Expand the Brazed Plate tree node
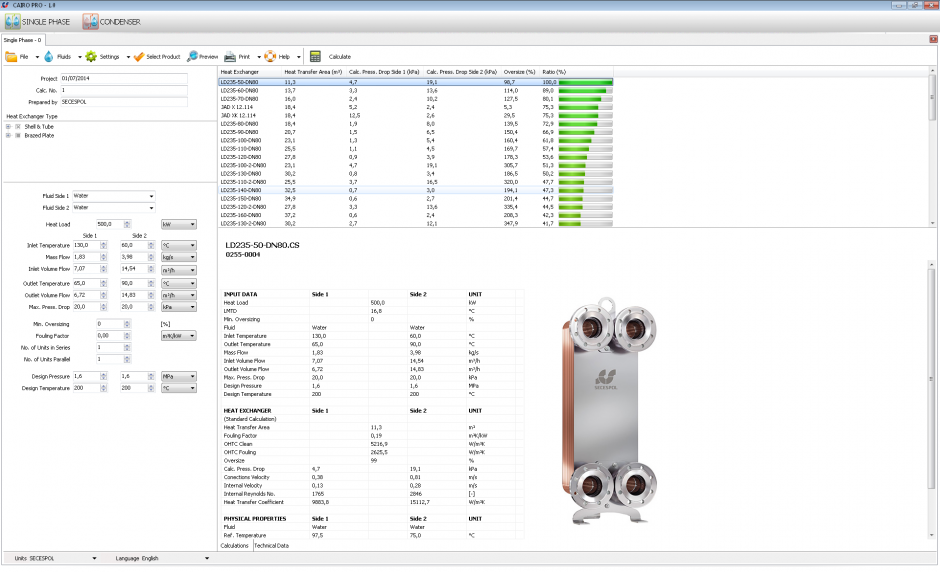 click(8, 136)
